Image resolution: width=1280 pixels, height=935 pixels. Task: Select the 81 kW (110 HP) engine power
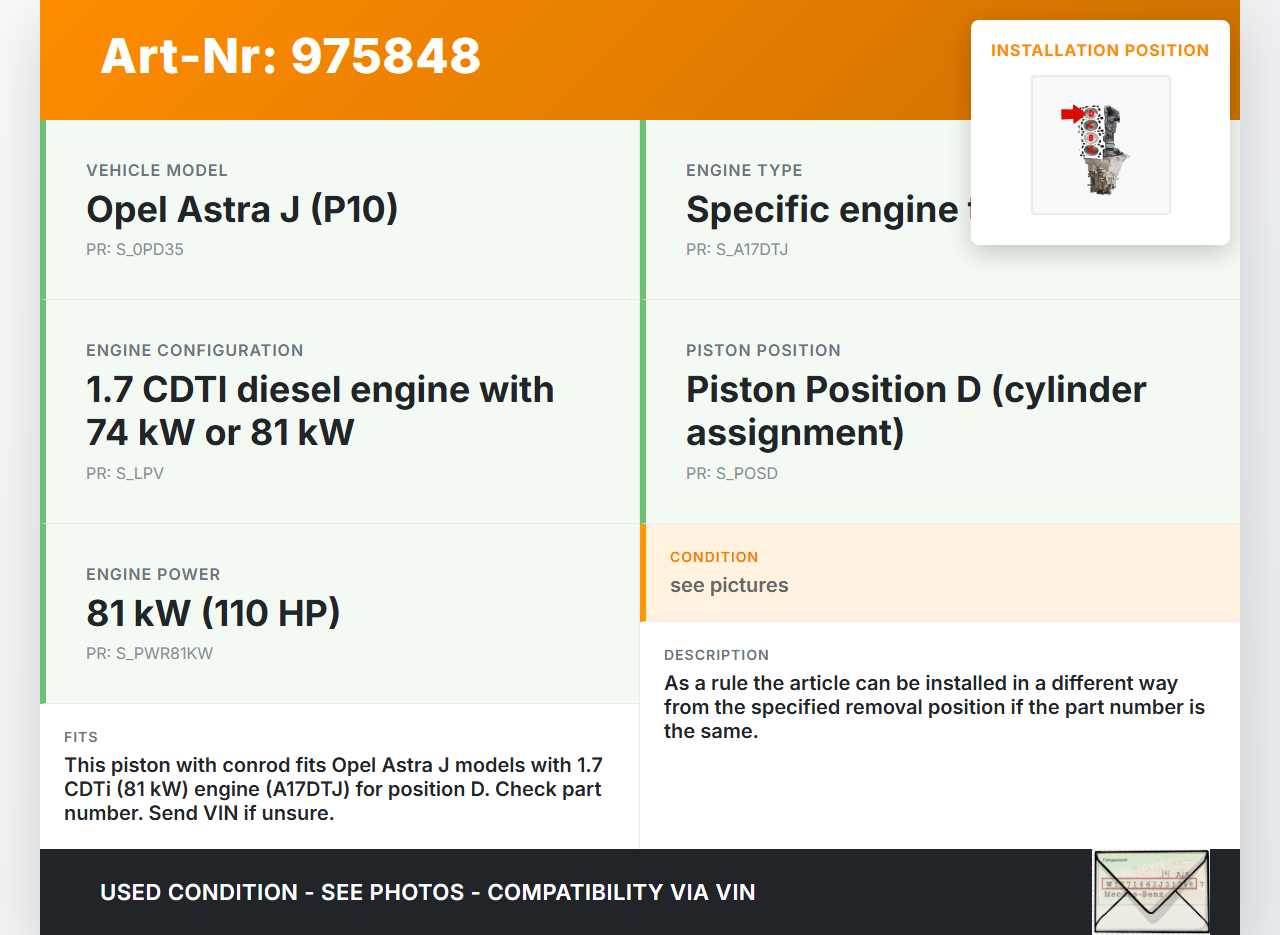pos(213,613)
